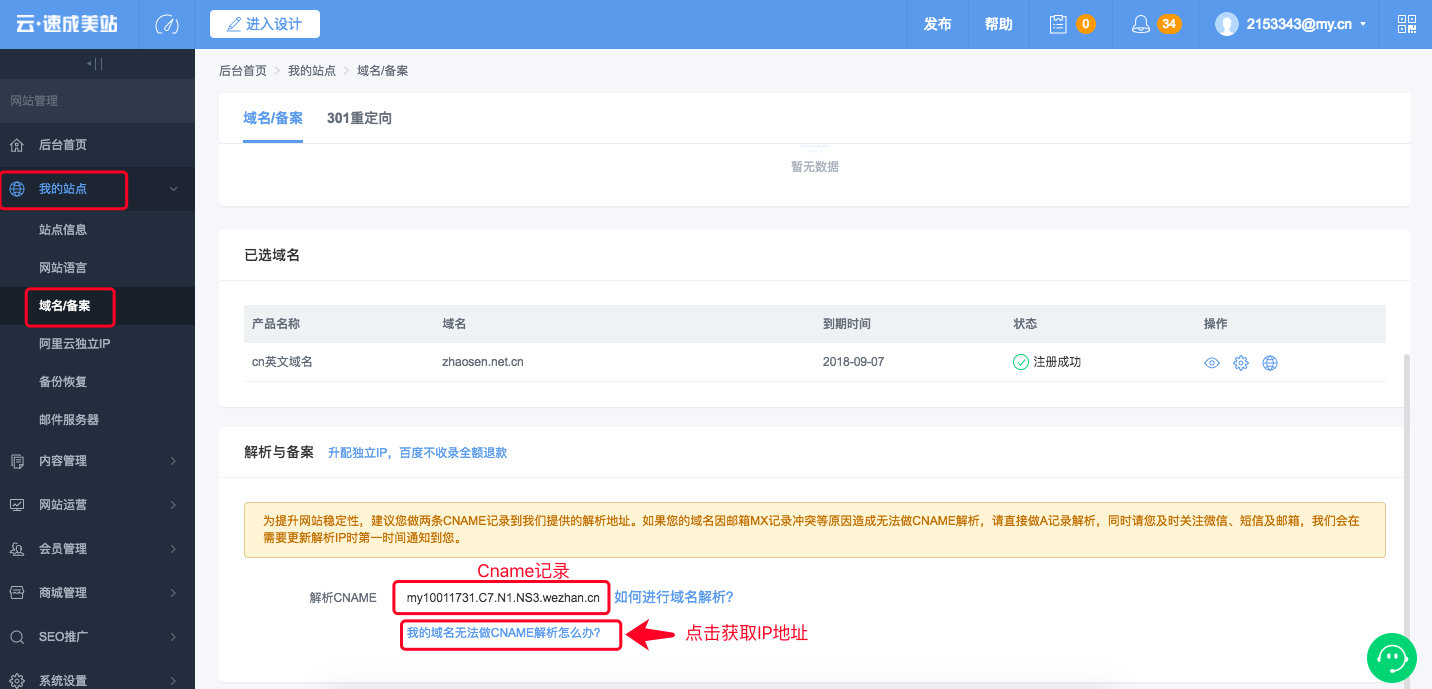Viewport: 1432px width, 689px height.
Task: Click the 产品名称 column header
Action: 276,324
